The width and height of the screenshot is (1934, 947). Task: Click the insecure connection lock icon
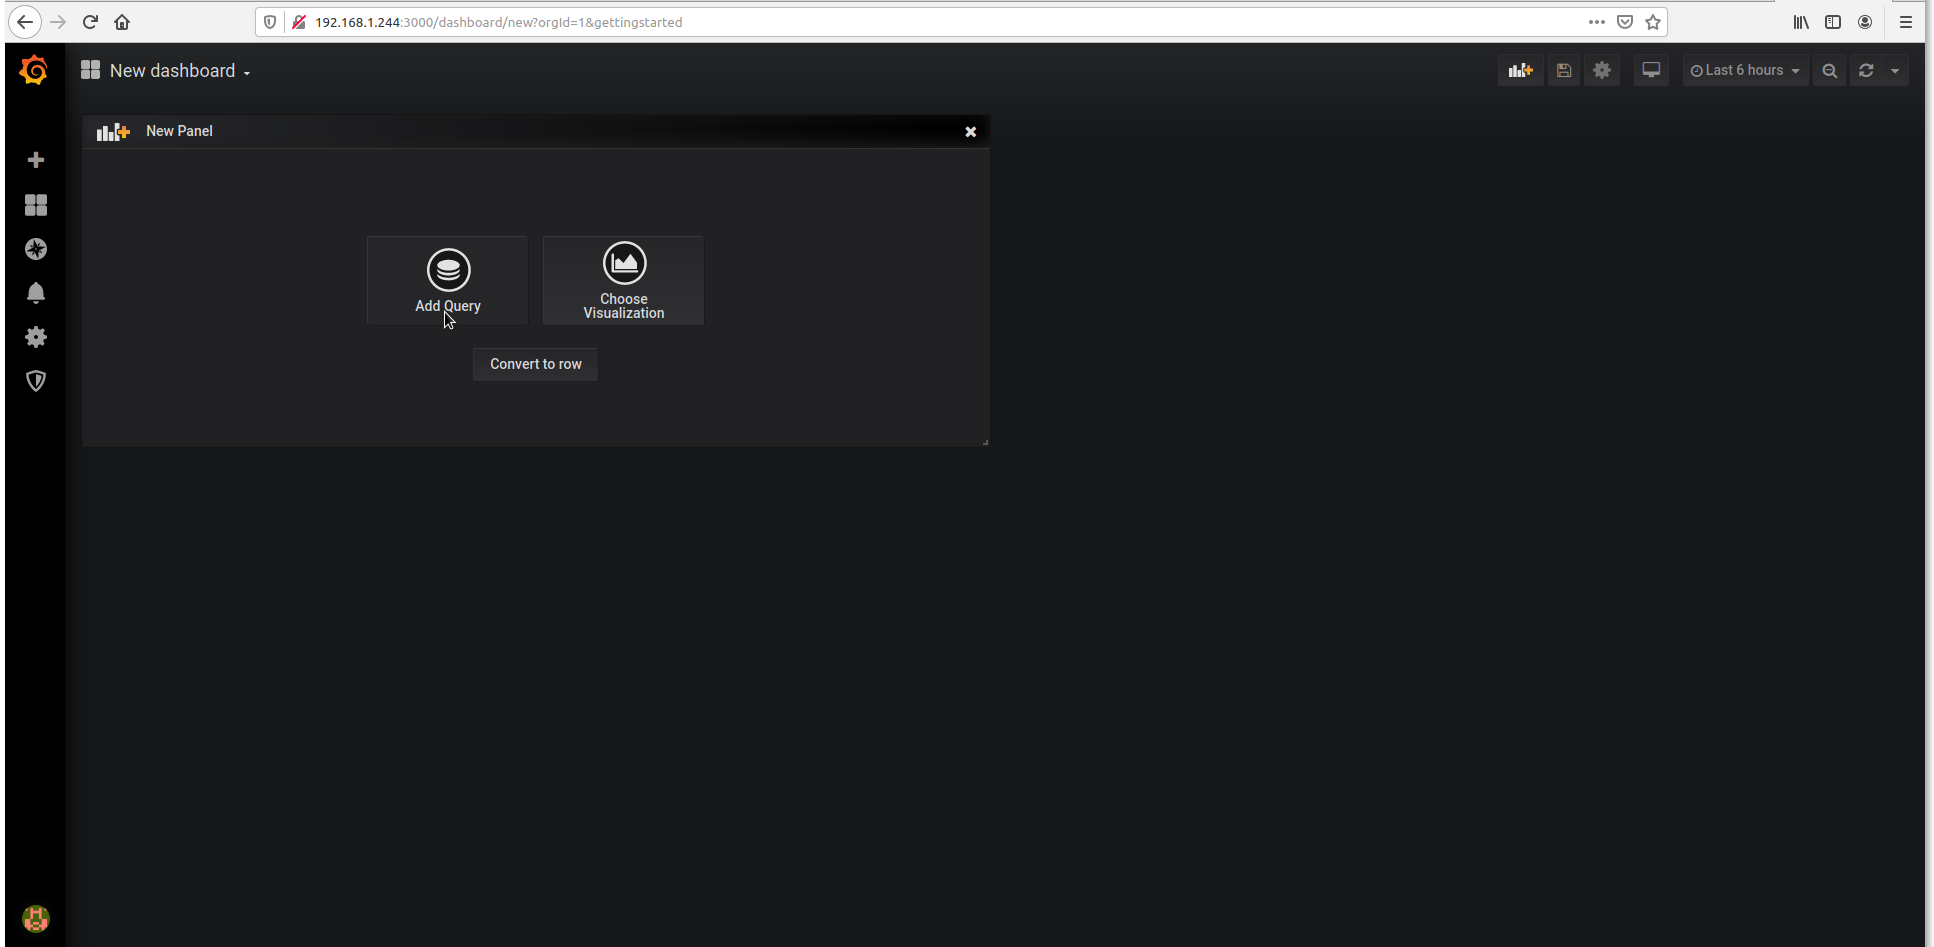(298, 22)
